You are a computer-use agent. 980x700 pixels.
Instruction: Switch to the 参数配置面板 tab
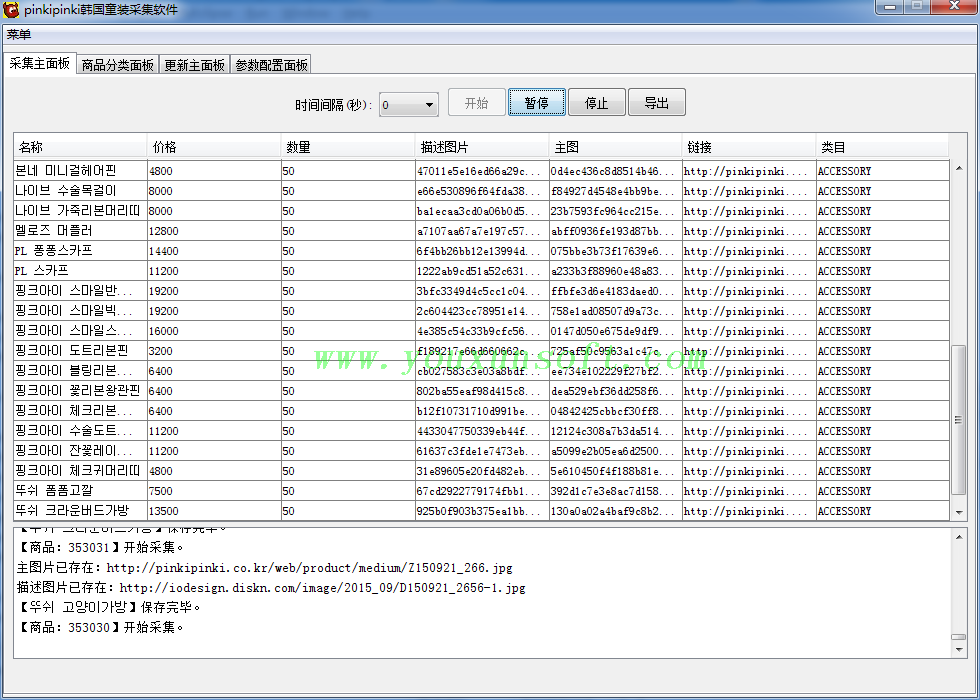point(271,65)
